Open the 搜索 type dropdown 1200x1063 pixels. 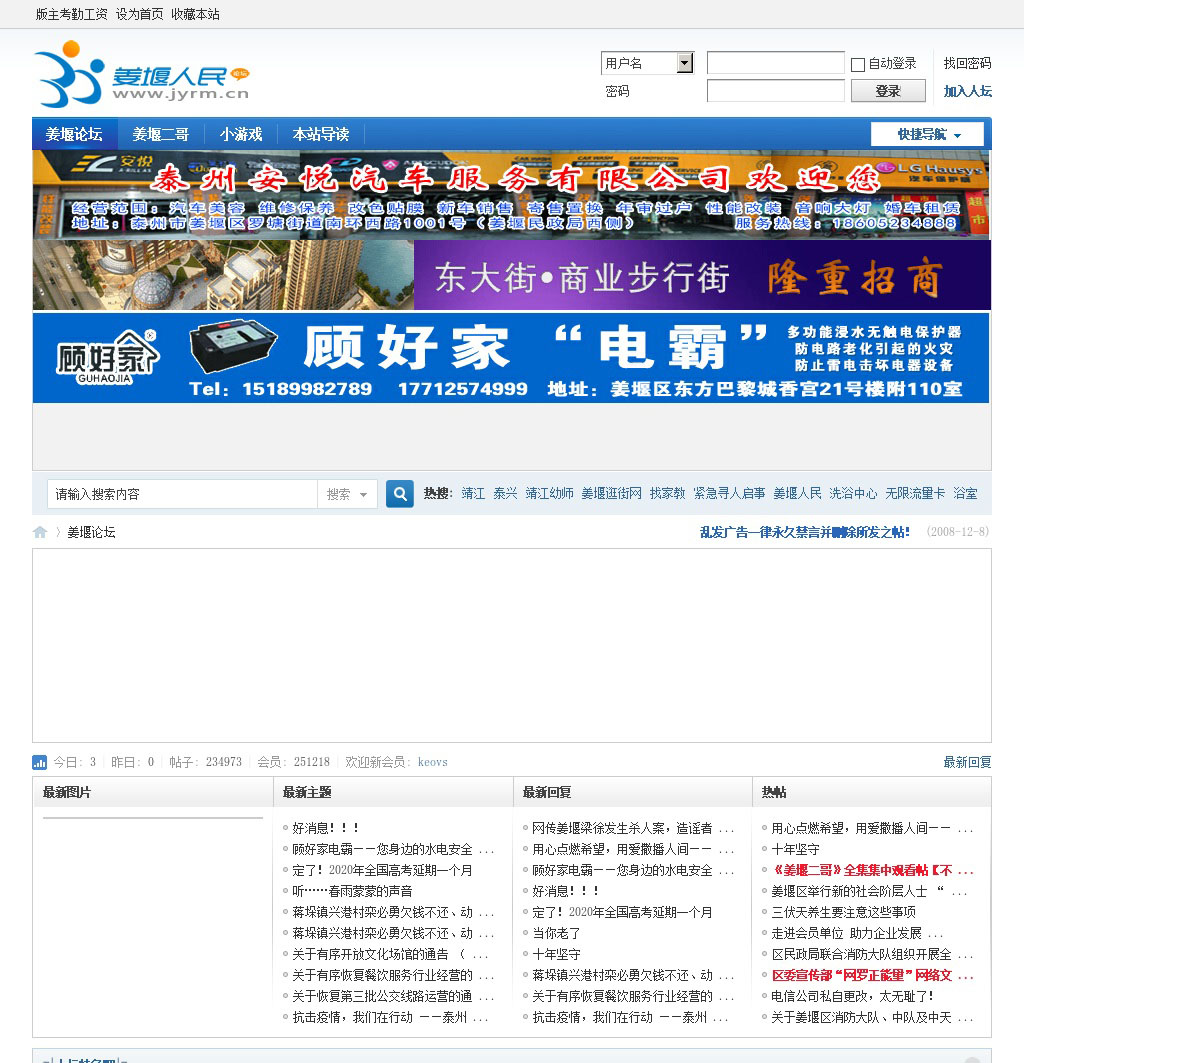pos(347,494)
